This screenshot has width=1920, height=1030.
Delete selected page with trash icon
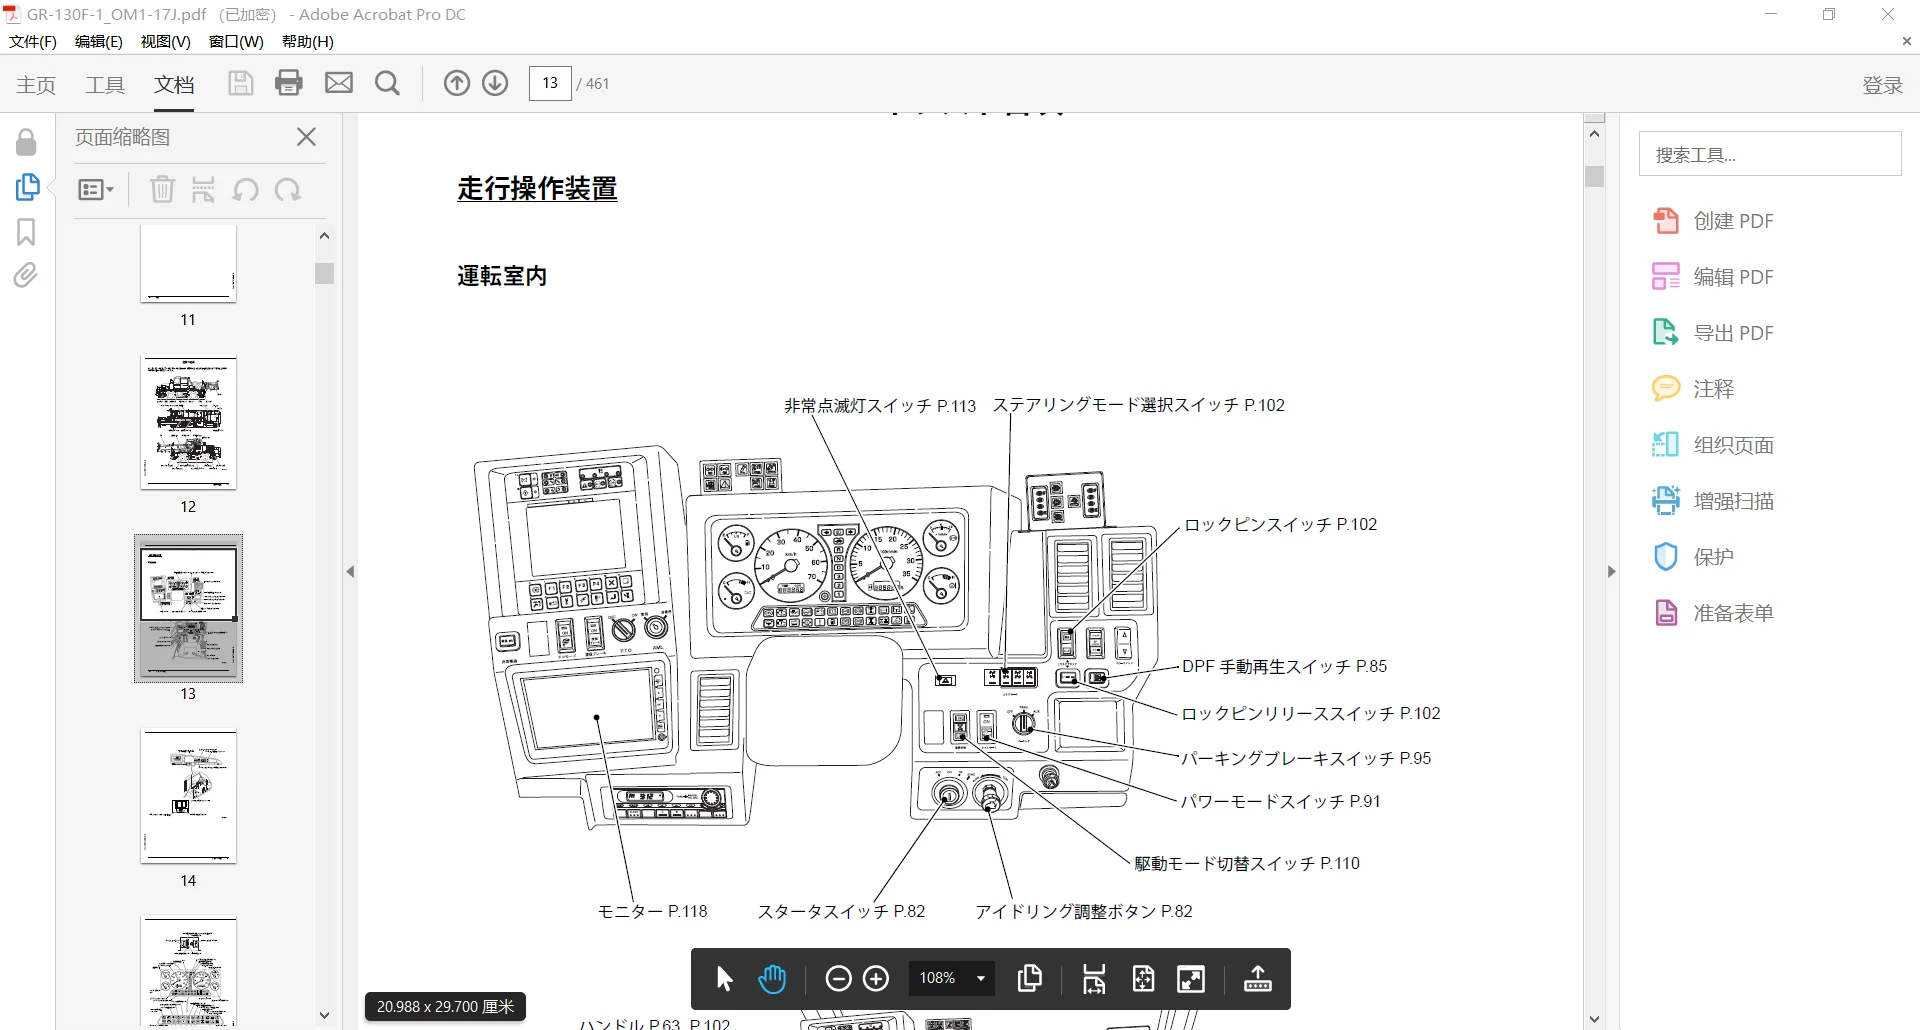pos(162,189)
